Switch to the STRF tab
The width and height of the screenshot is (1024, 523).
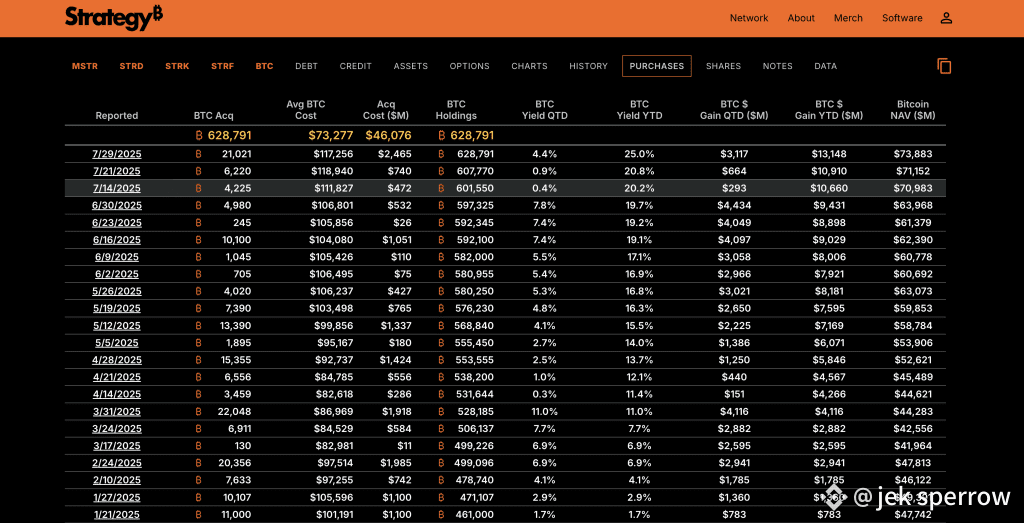(x=222, y=66)
